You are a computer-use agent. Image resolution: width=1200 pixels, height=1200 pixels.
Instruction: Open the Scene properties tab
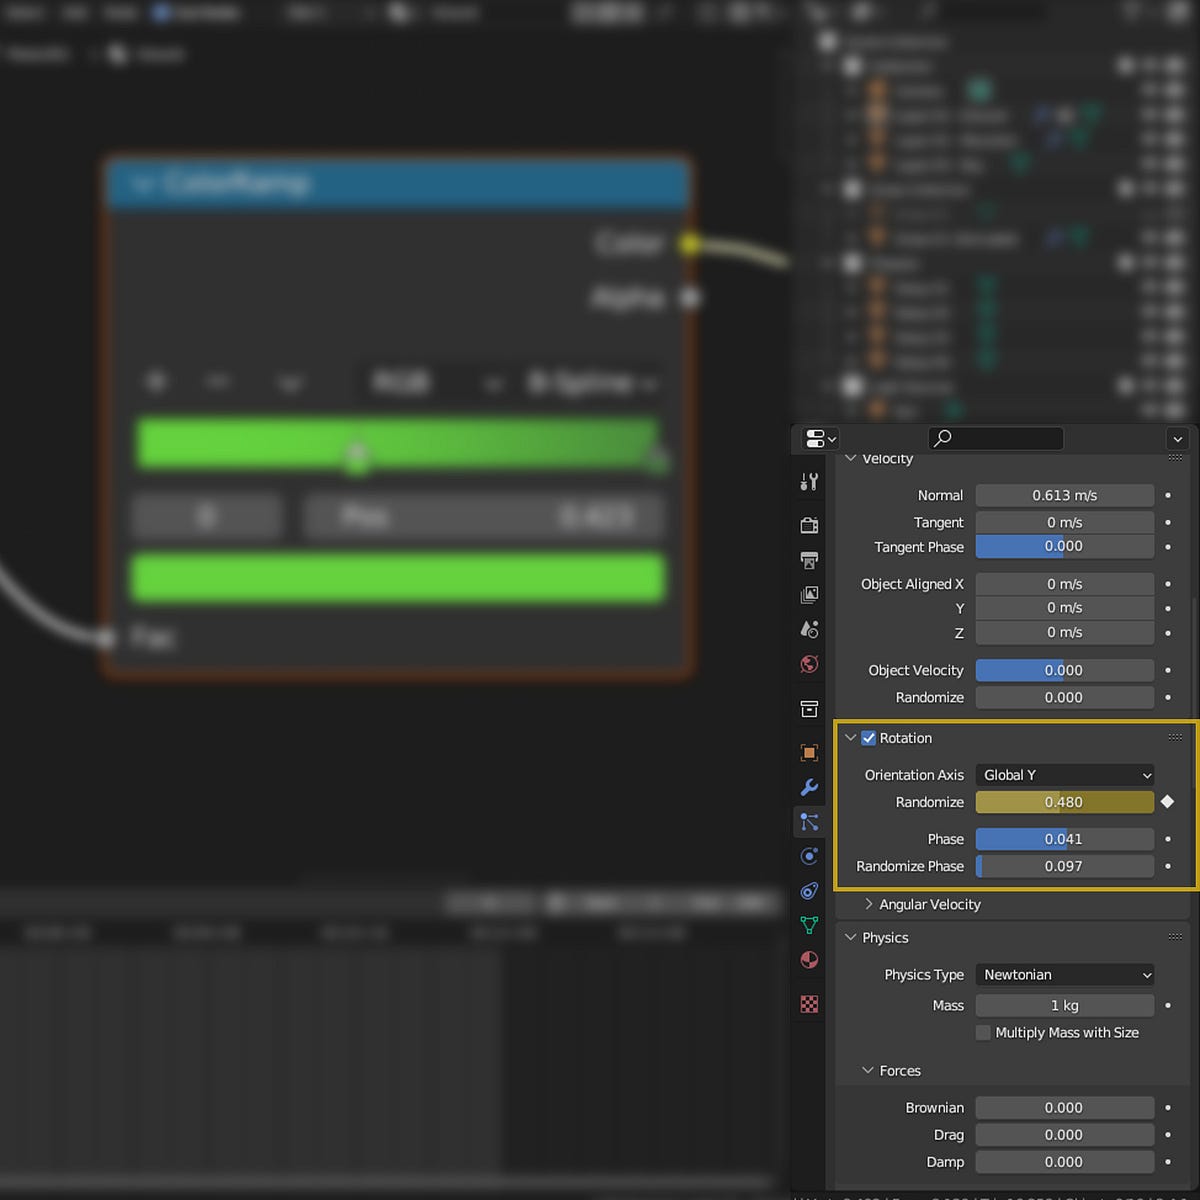(x=809, y=629)
